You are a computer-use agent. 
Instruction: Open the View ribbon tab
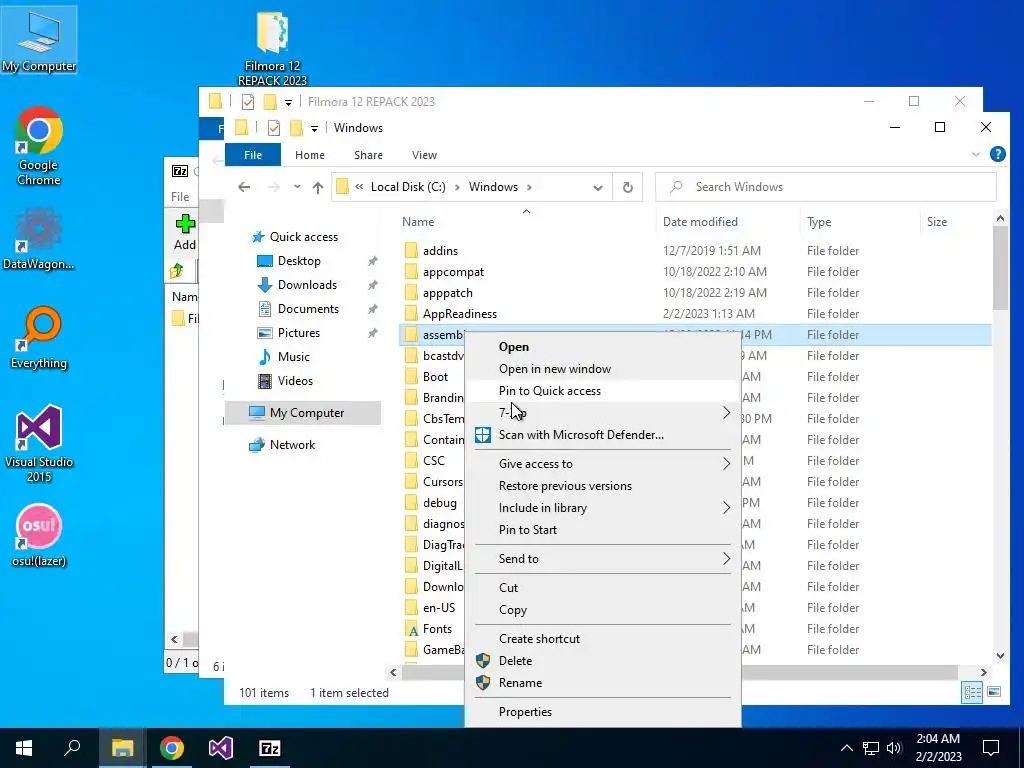point(424,155)
